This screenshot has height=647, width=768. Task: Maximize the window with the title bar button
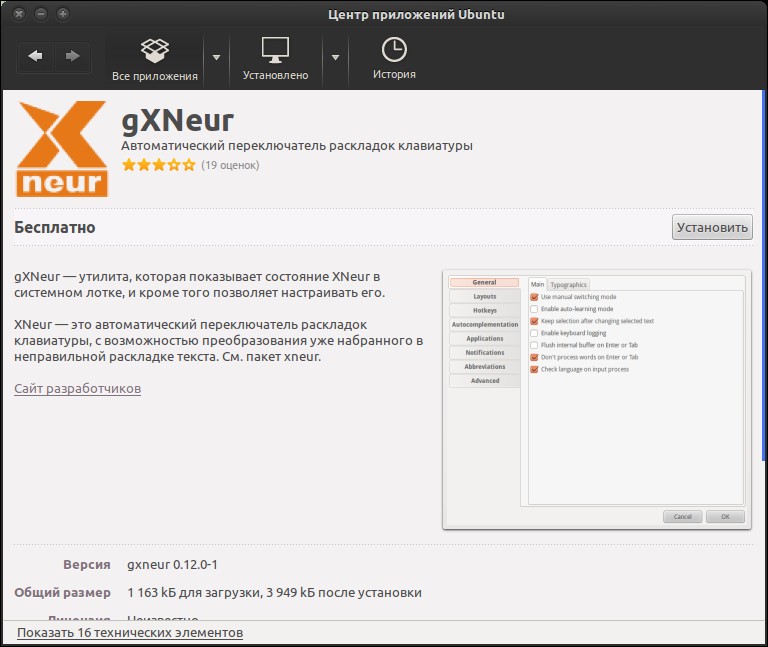(63, 14)
